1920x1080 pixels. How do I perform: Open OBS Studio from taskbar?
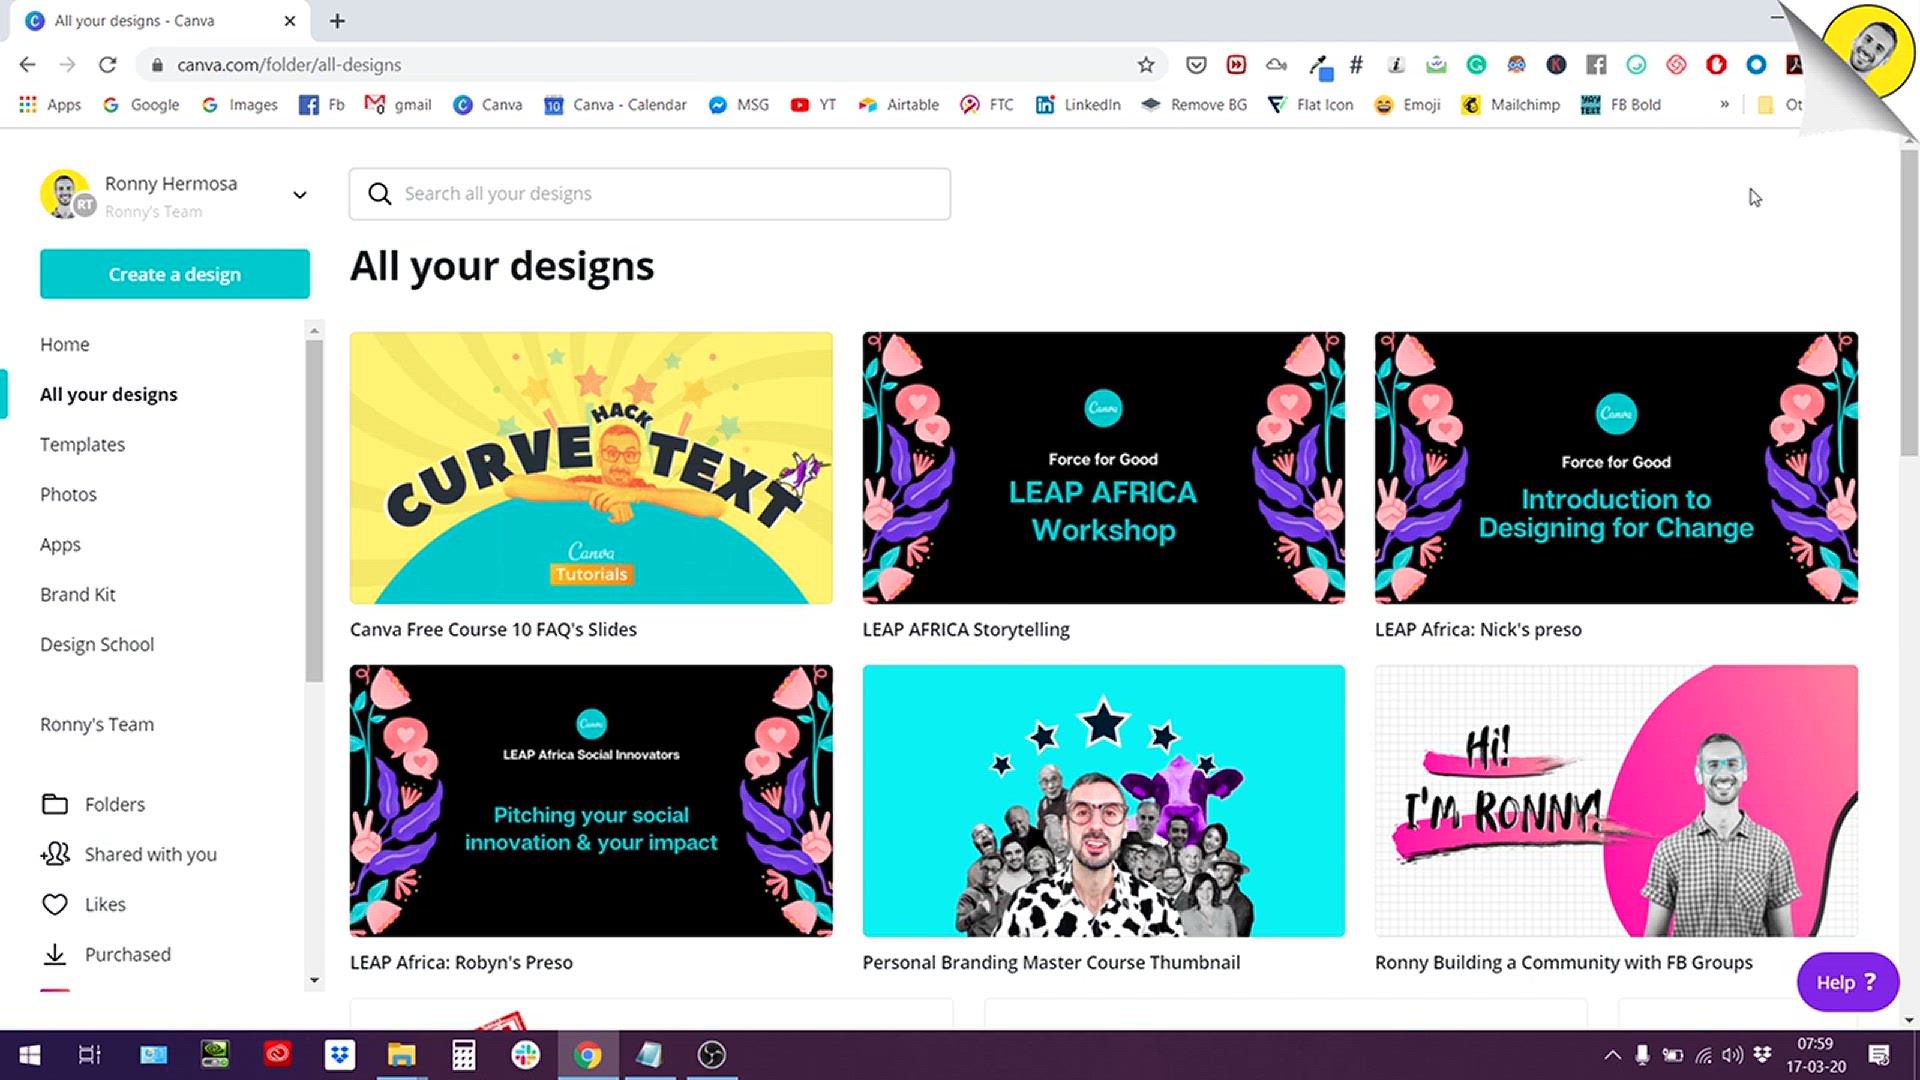tap(711, 1055)
